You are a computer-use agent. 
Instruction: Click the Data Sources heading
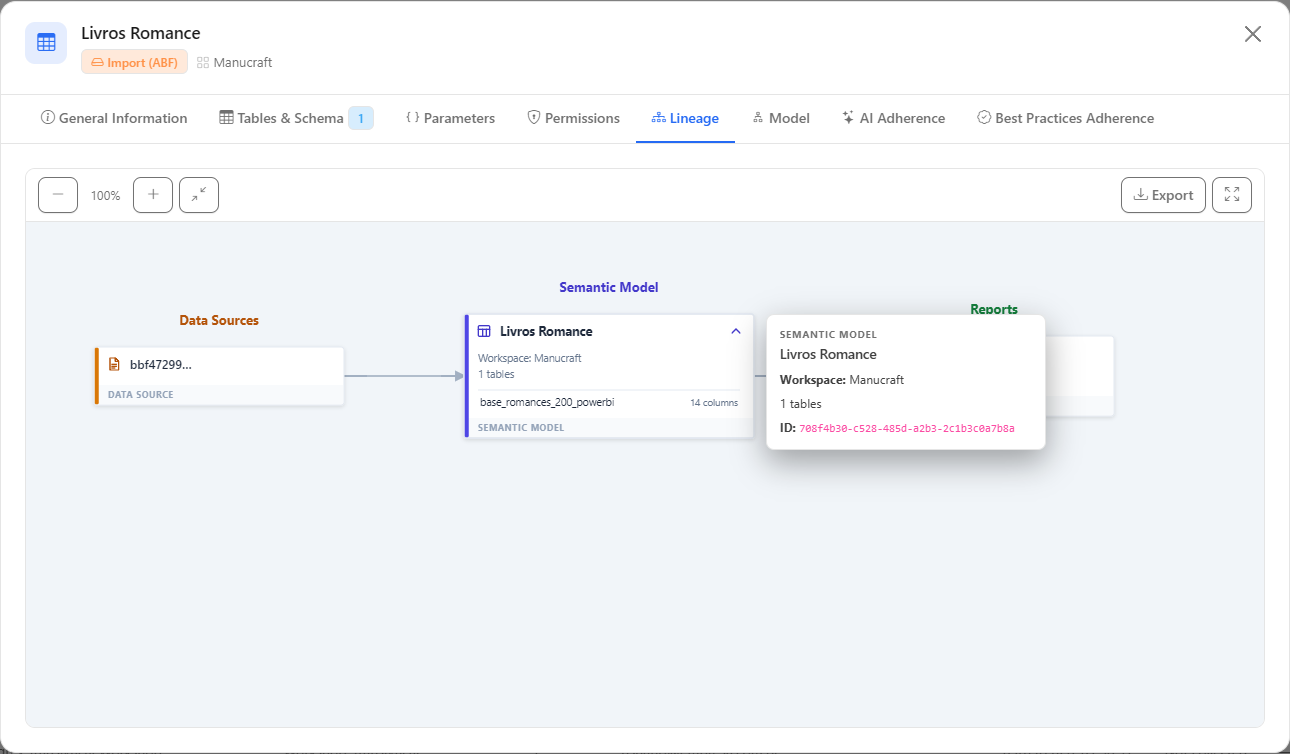click(x=219, y=321)
